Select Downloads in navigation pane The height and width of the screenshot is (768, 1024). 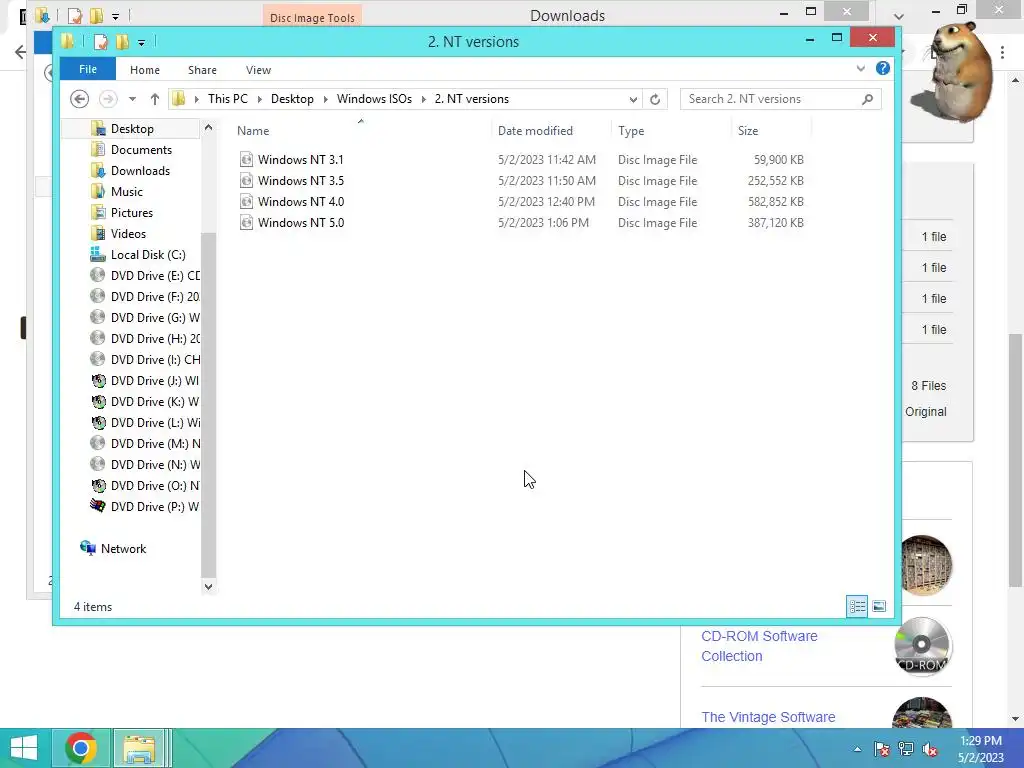click(140, 170)
